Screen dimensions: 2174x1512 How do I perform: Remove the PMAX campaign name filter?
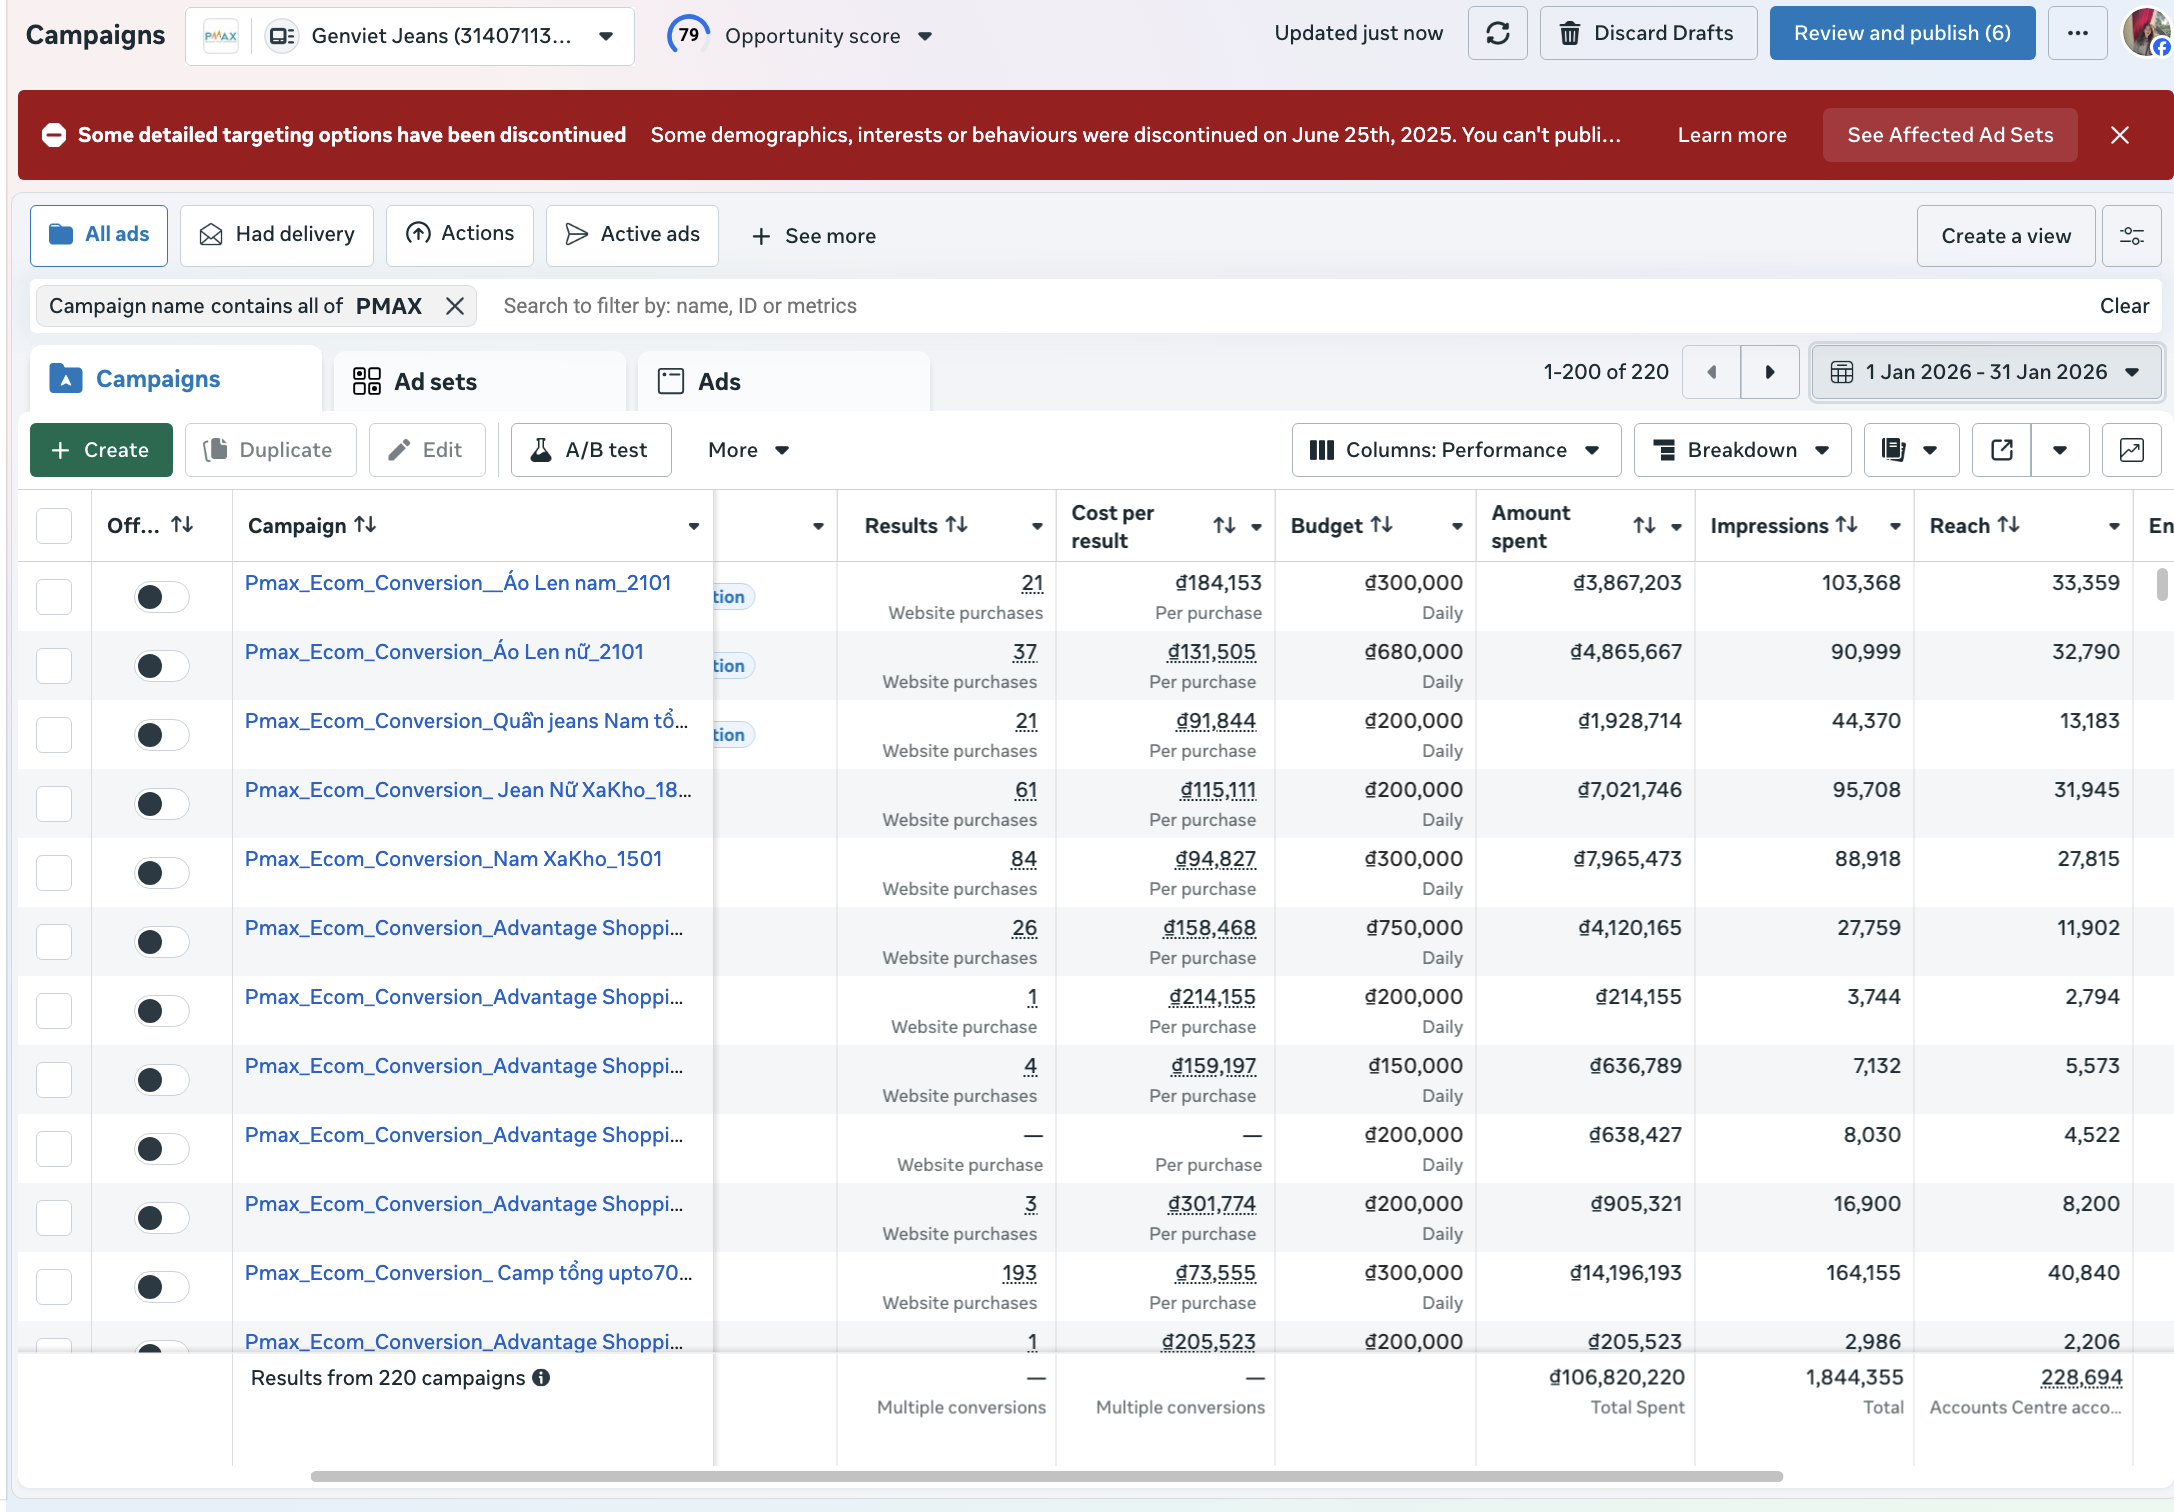pos(455,306)
